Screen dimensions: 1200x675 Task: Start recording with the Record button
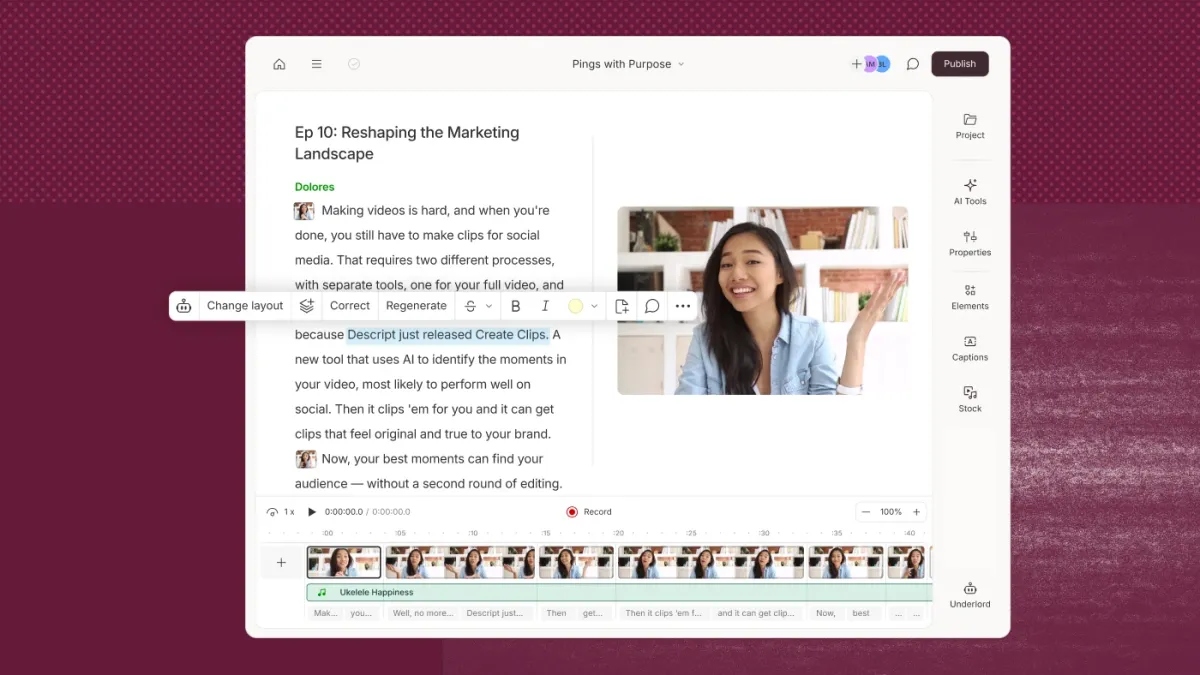[589, 512]
